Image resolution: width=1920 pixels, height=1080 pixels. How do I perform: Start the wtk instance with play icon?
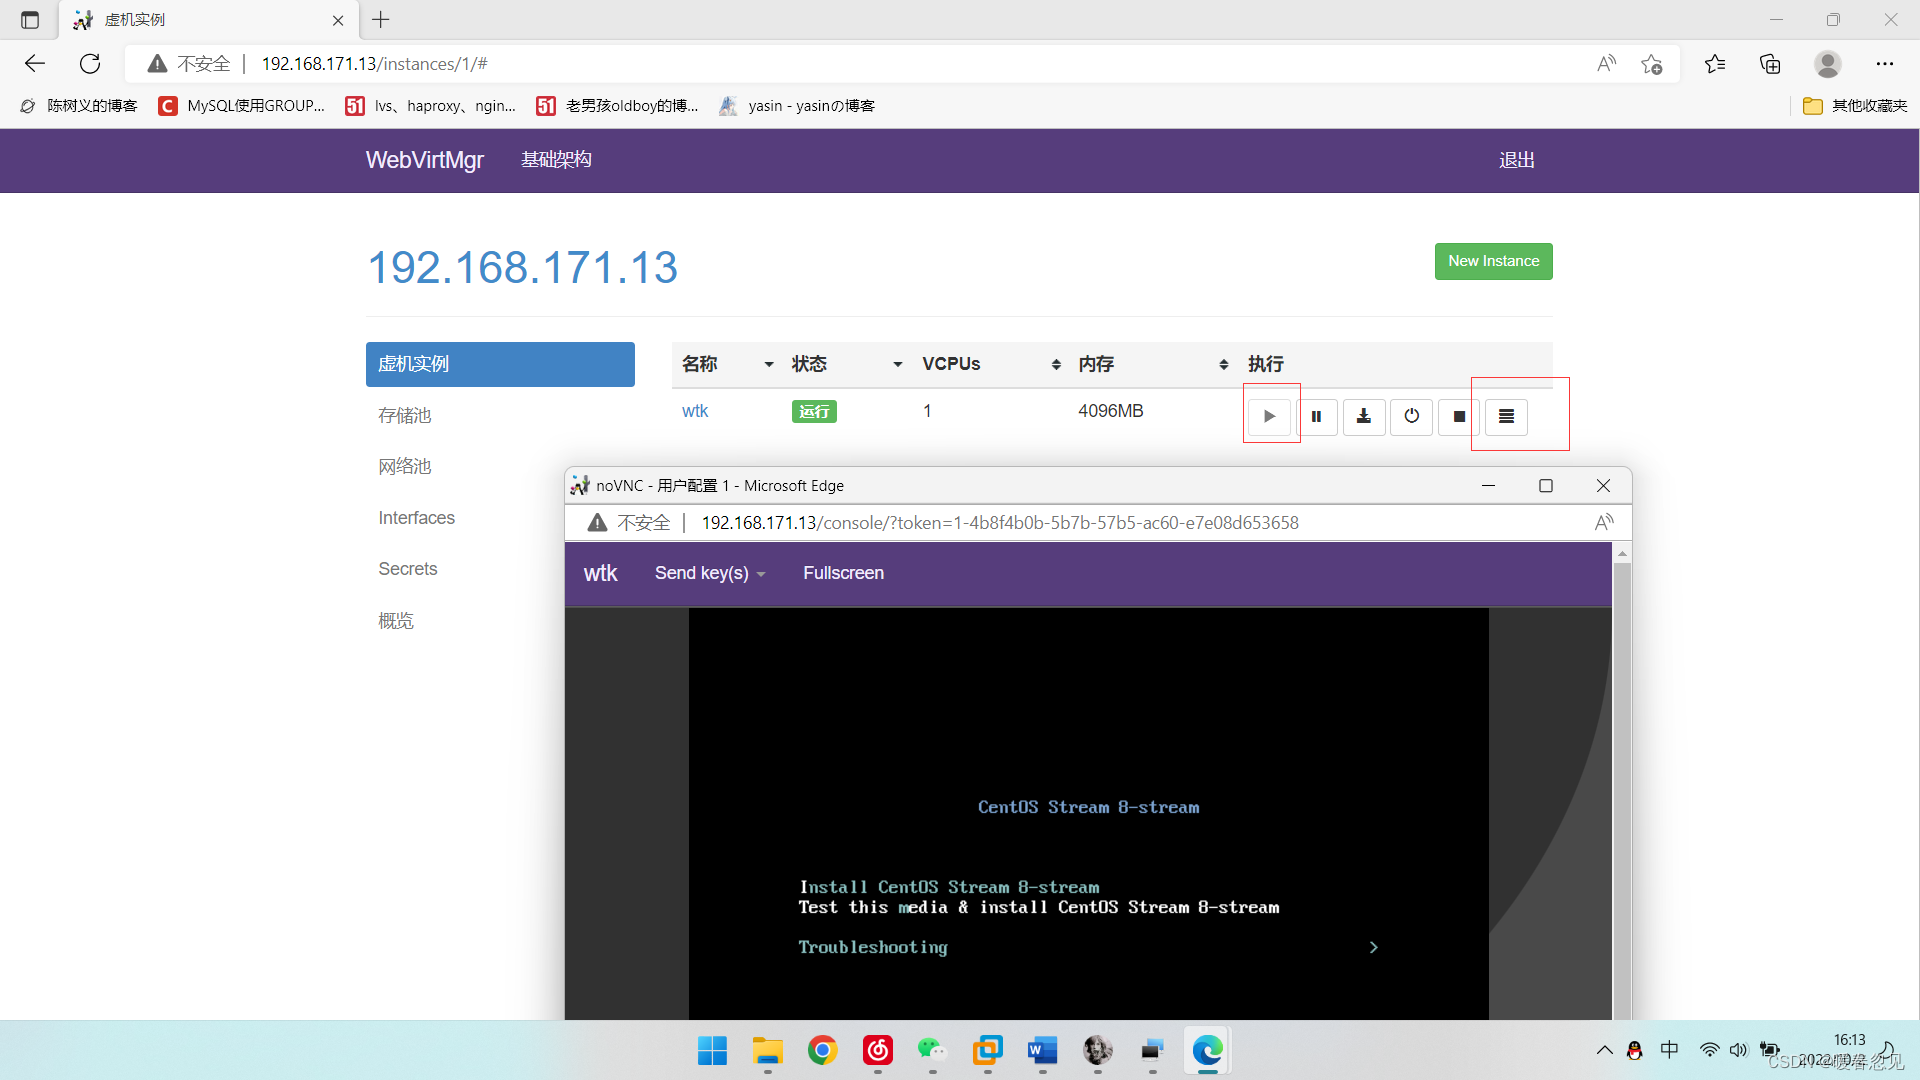(1269, 416)
